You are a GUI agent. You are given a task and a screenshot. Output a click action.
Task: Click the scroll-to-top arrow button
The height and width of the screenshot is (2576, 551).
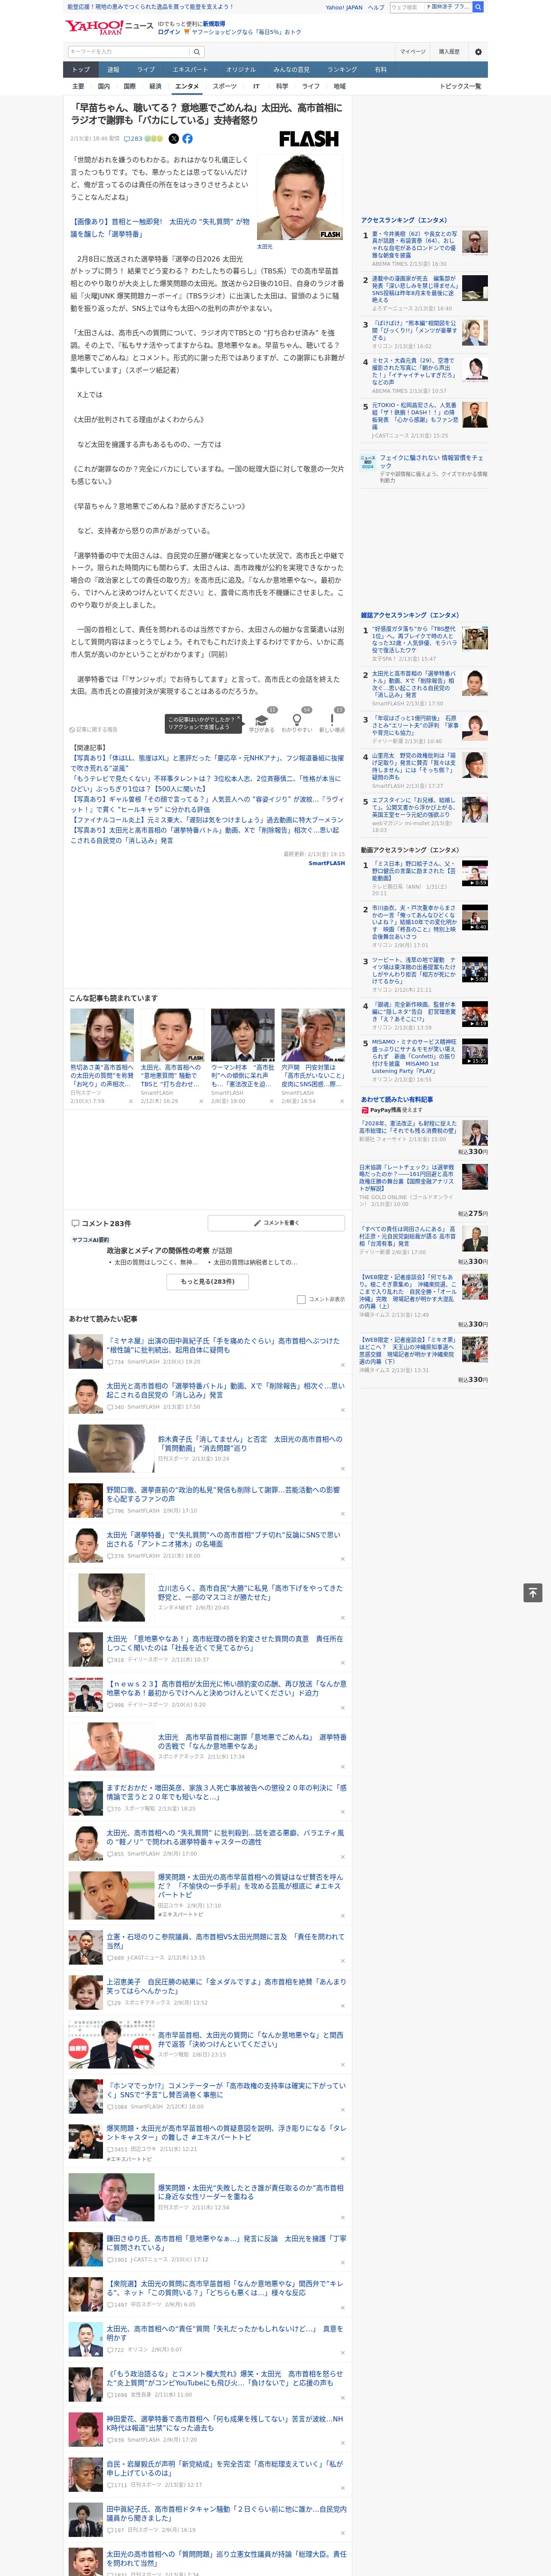tap(533, 1593)
